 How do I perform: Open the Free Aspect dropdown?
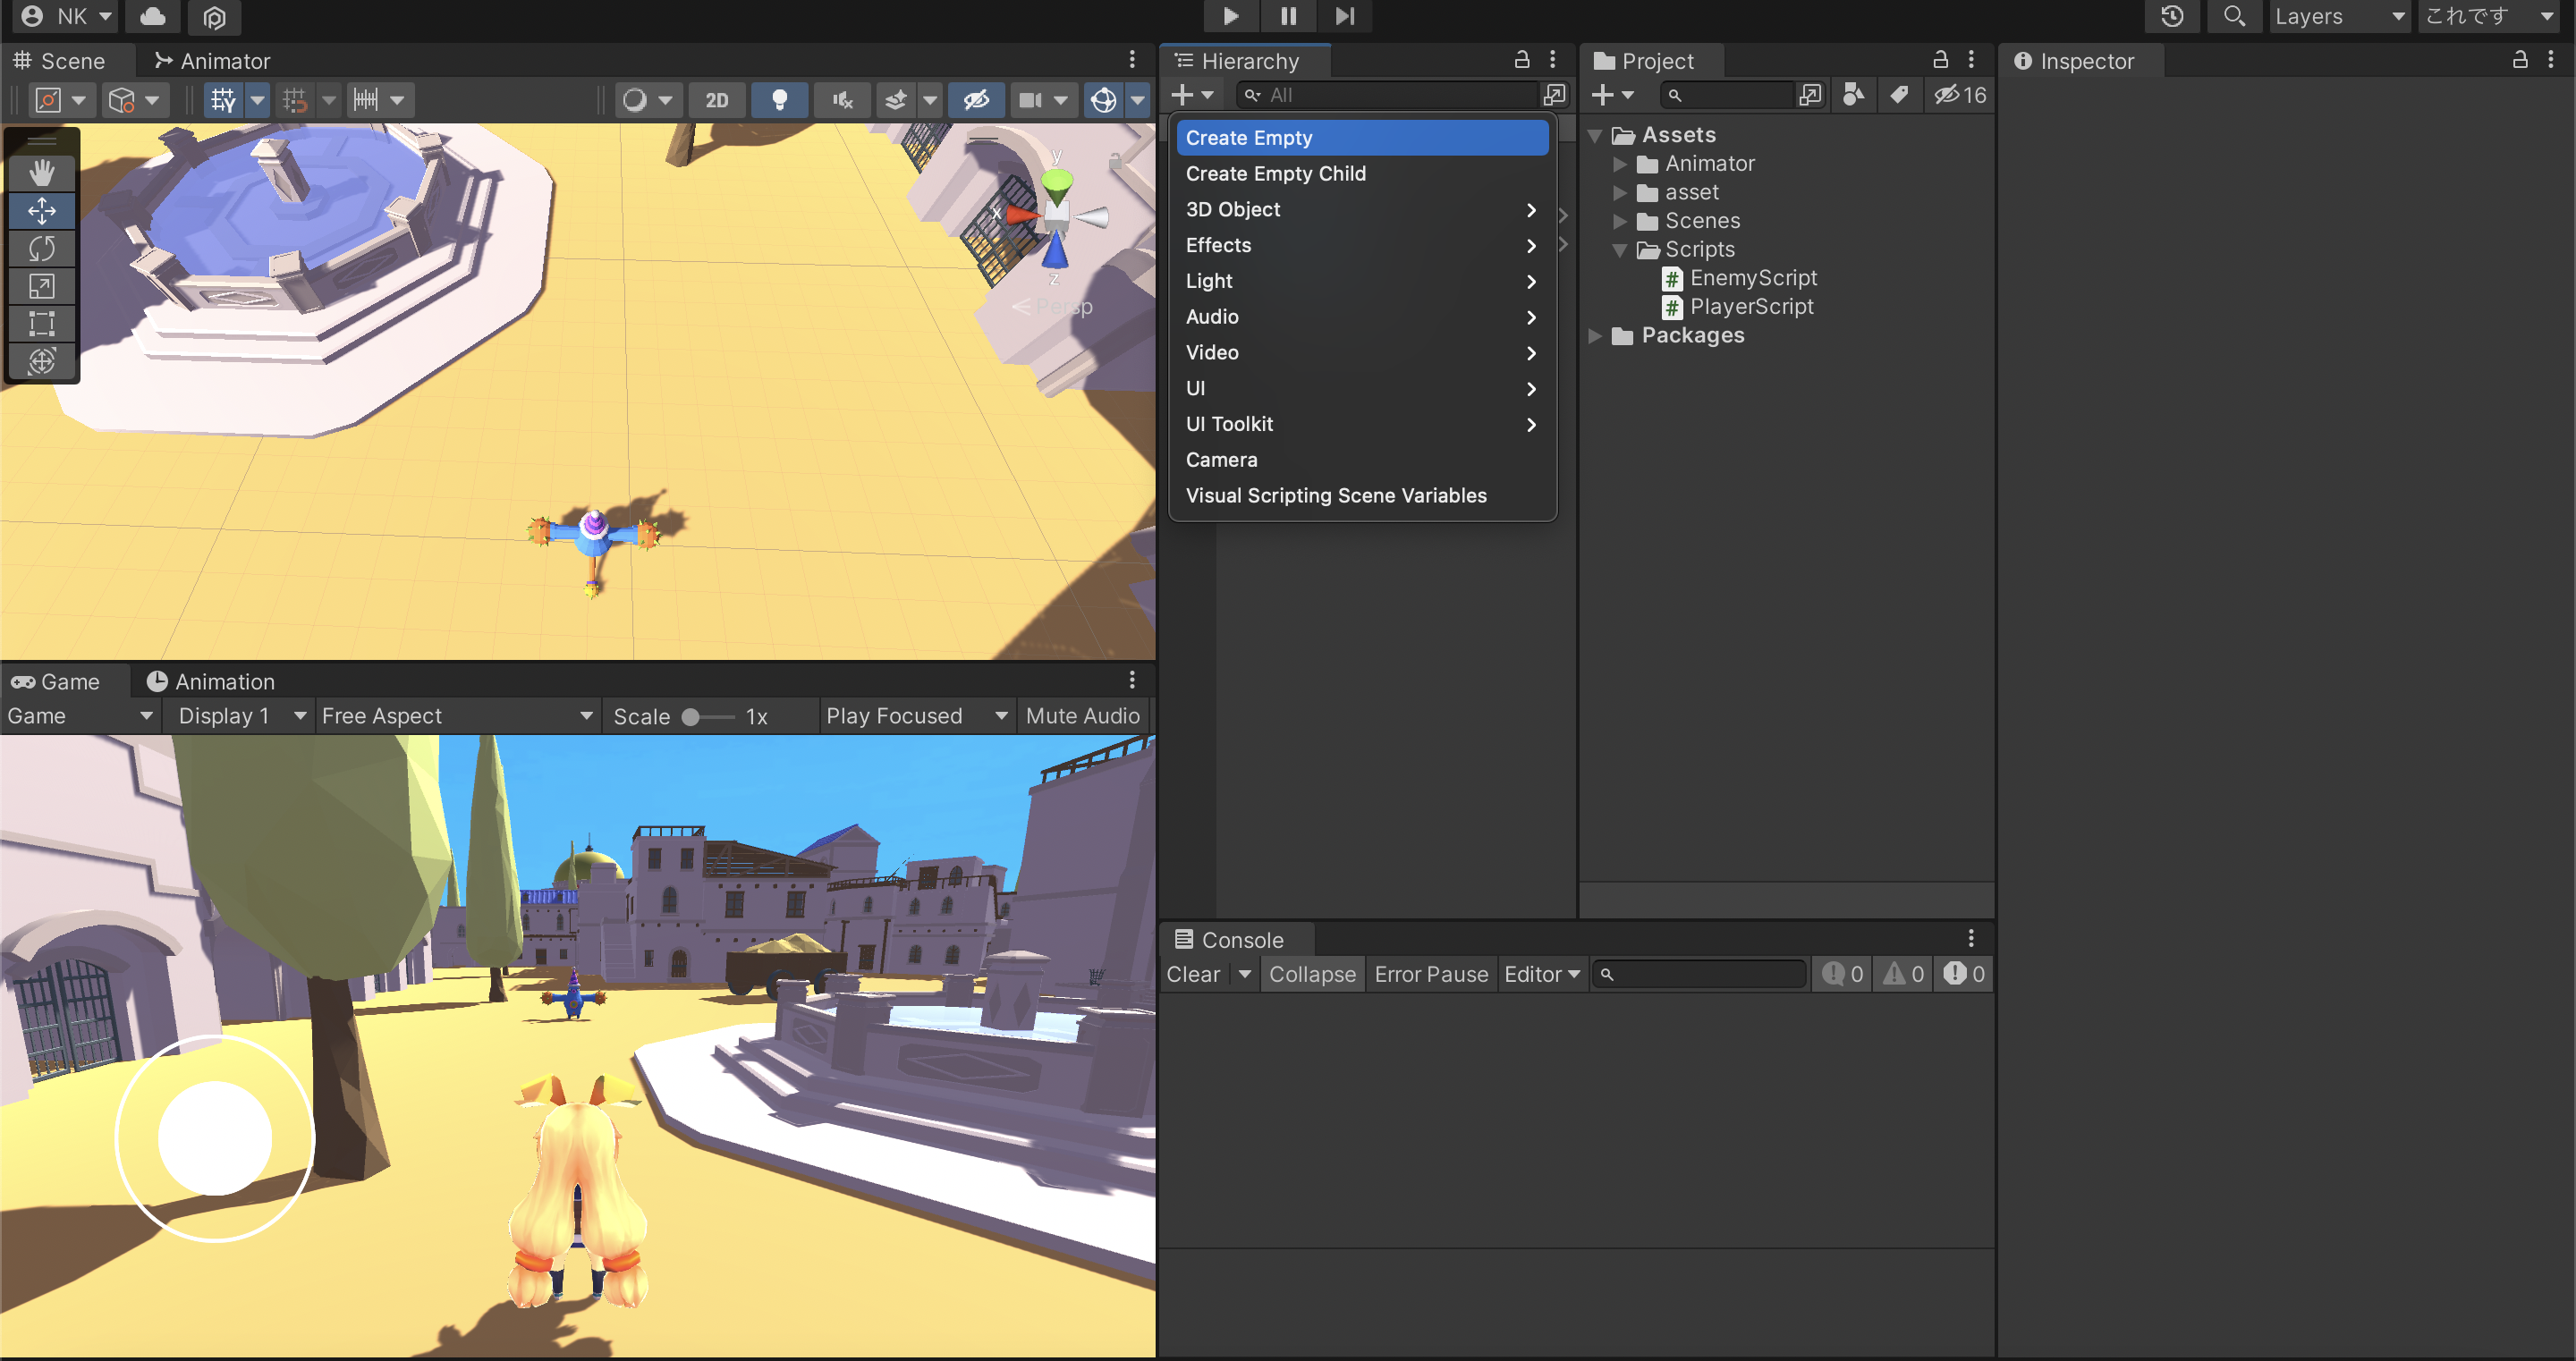457,716
